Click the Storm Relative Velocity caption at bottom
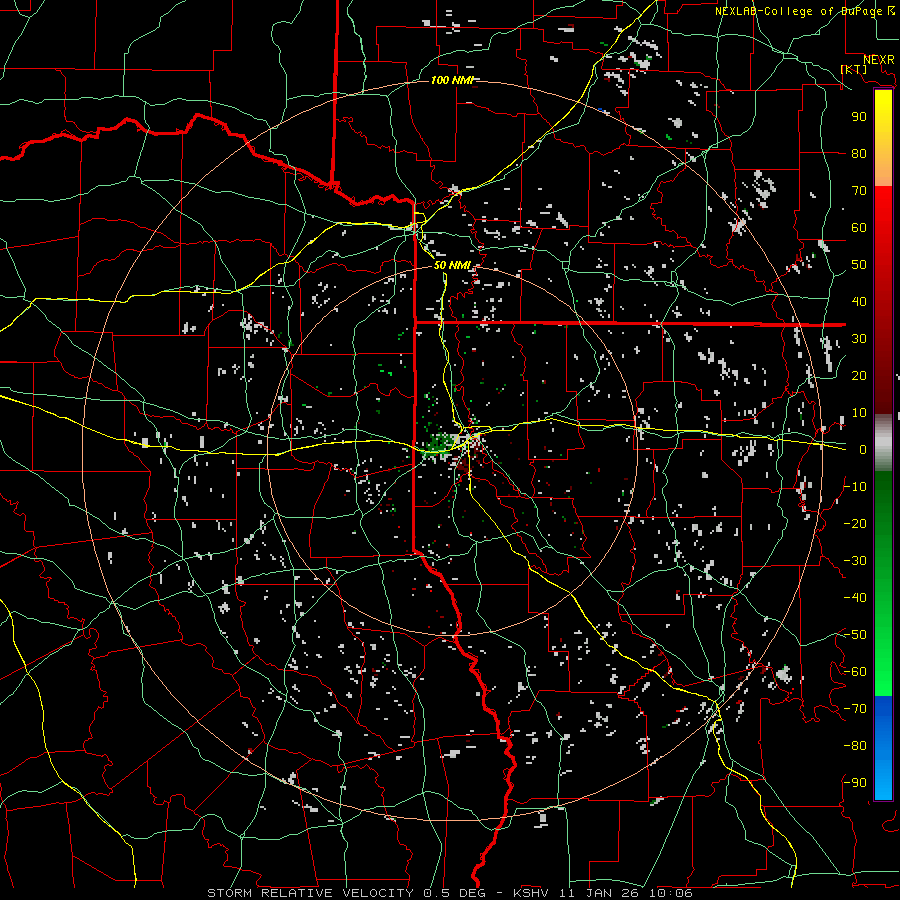 pos(449,893)
